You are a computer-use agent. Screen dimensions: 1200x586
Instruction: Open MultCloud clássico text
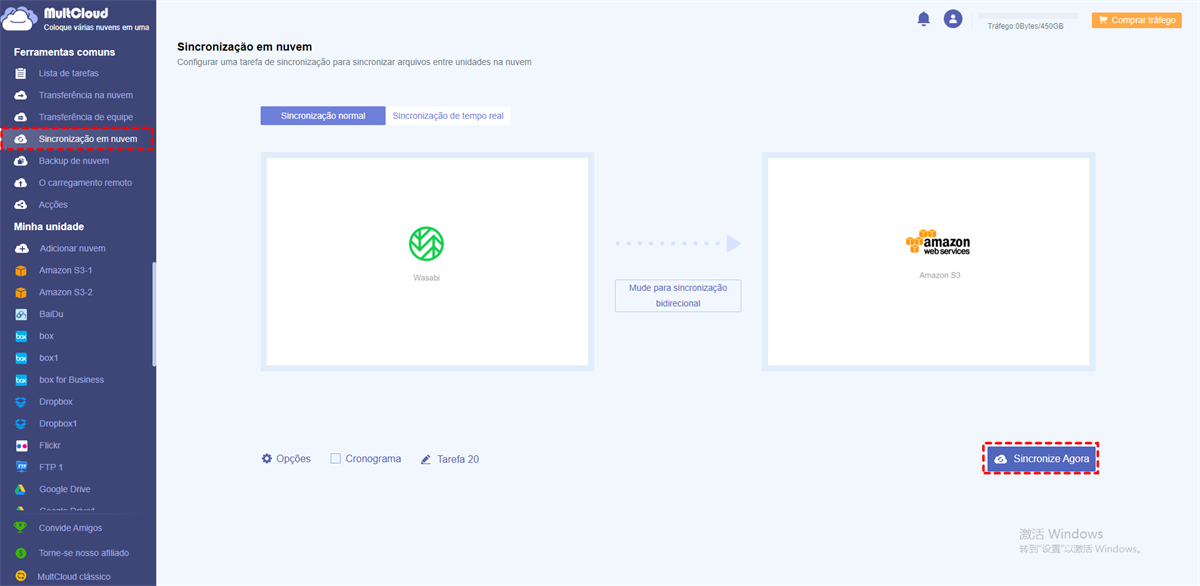pos(74,577)
